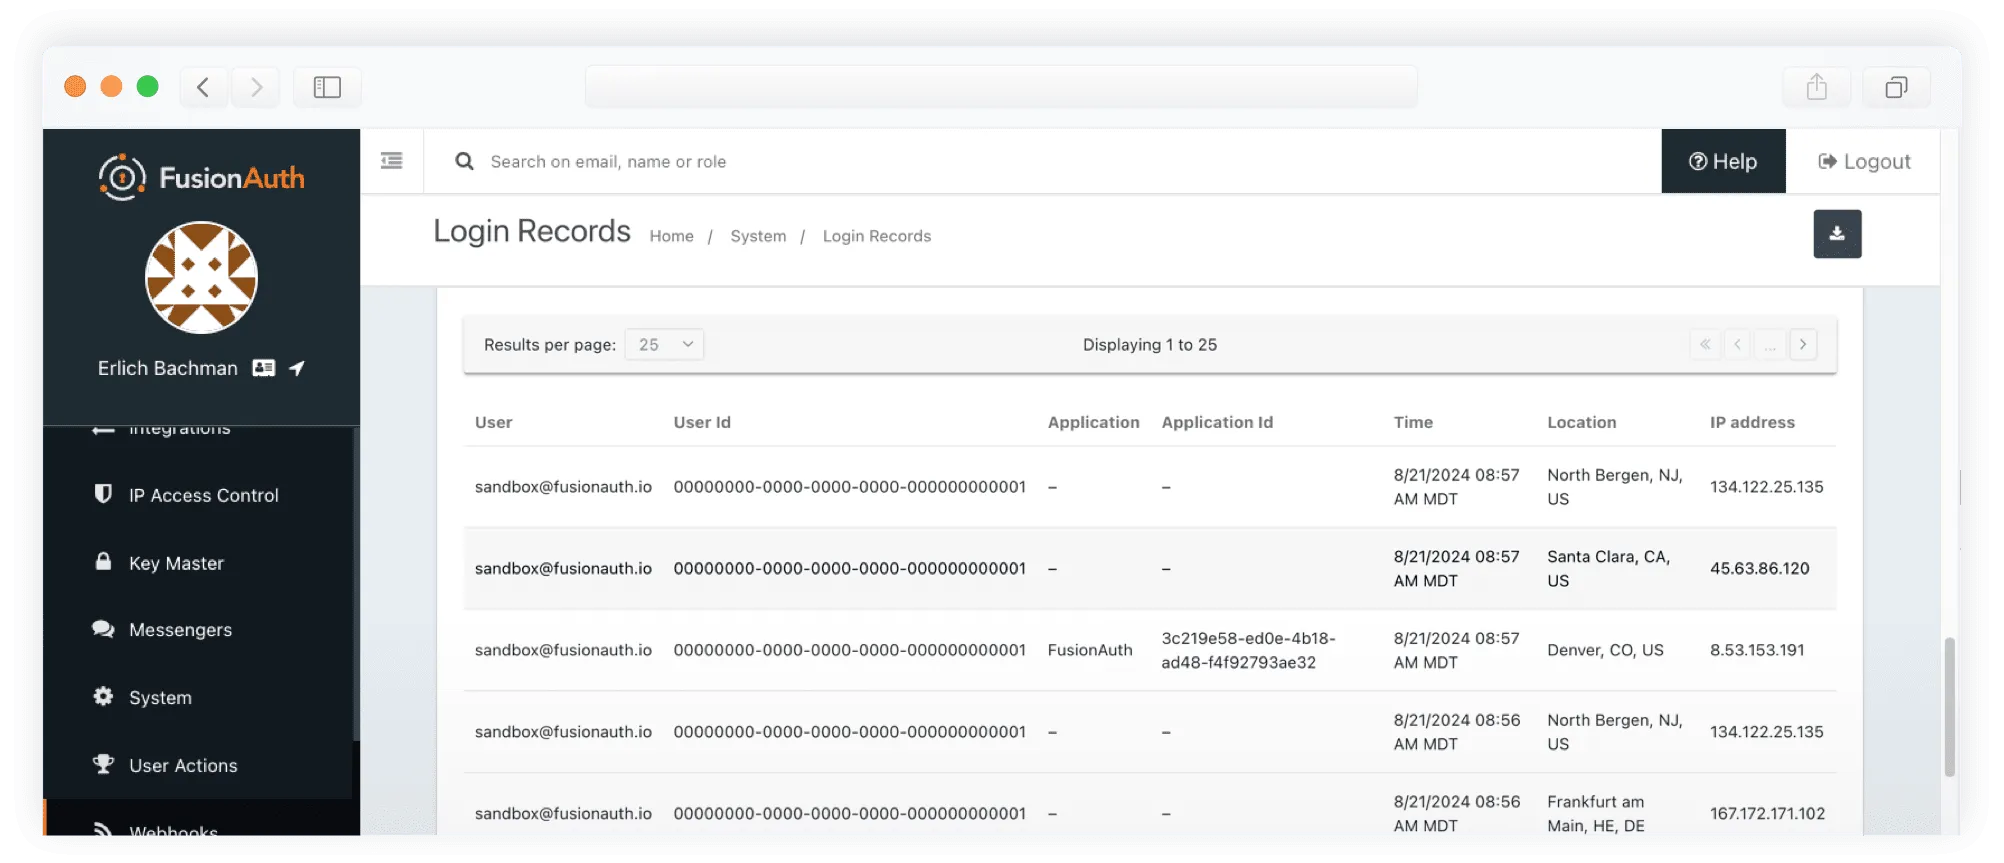The height and width of the screenshot is (863, 2004).
Task: Click application id 3c219e58-ed0e-4b18
Action: tap(1248, 650)
